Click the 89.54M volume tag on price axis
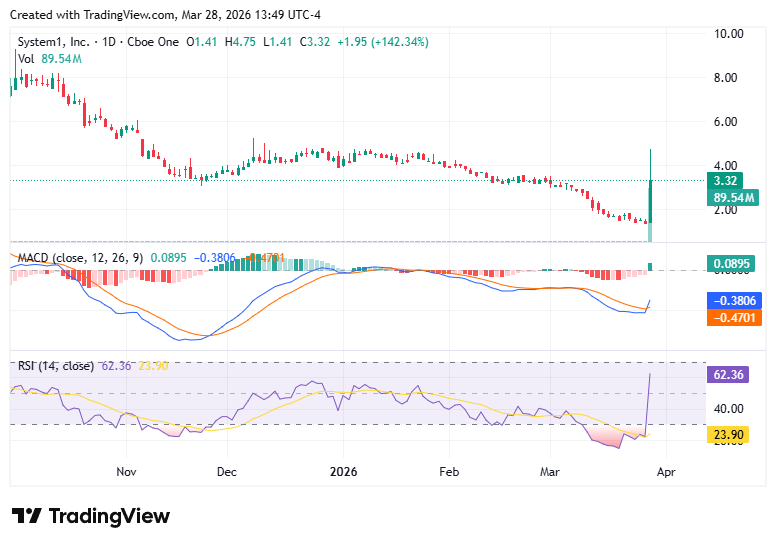 tap(733, 198)
